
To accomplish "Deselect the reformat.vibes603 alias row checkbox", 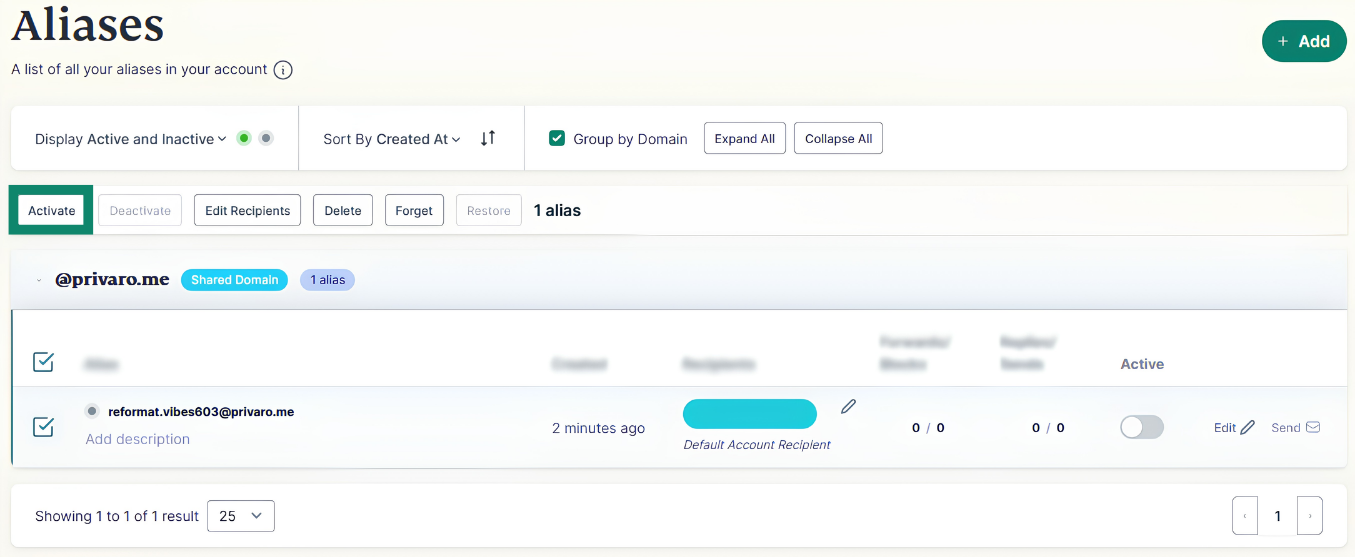I will tap(43, 427).
